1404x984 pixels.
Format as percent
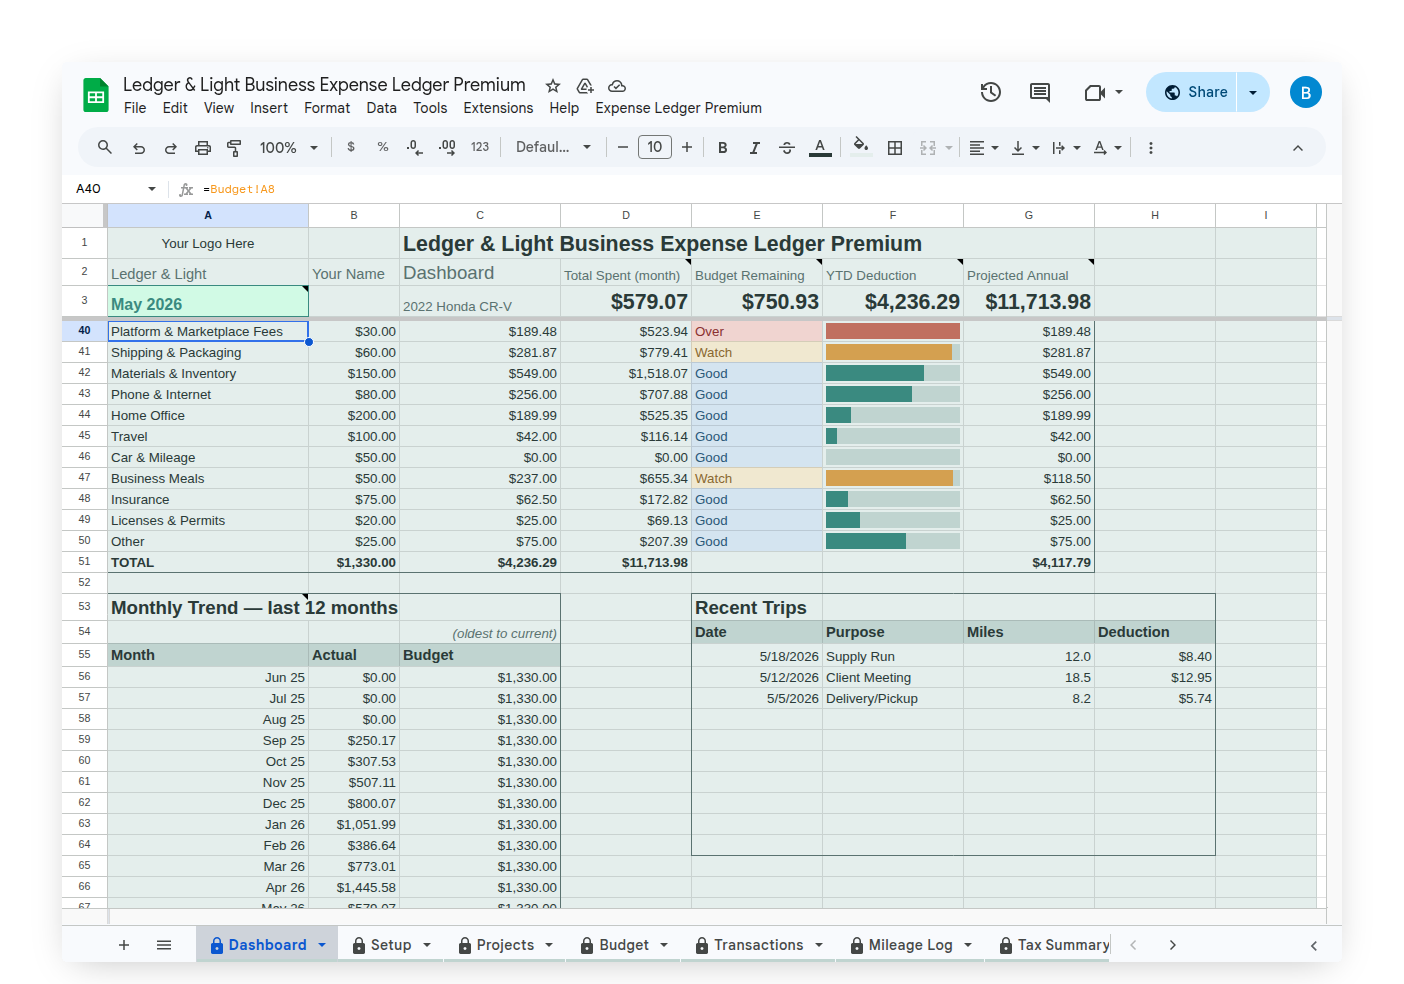coord(383,147)
